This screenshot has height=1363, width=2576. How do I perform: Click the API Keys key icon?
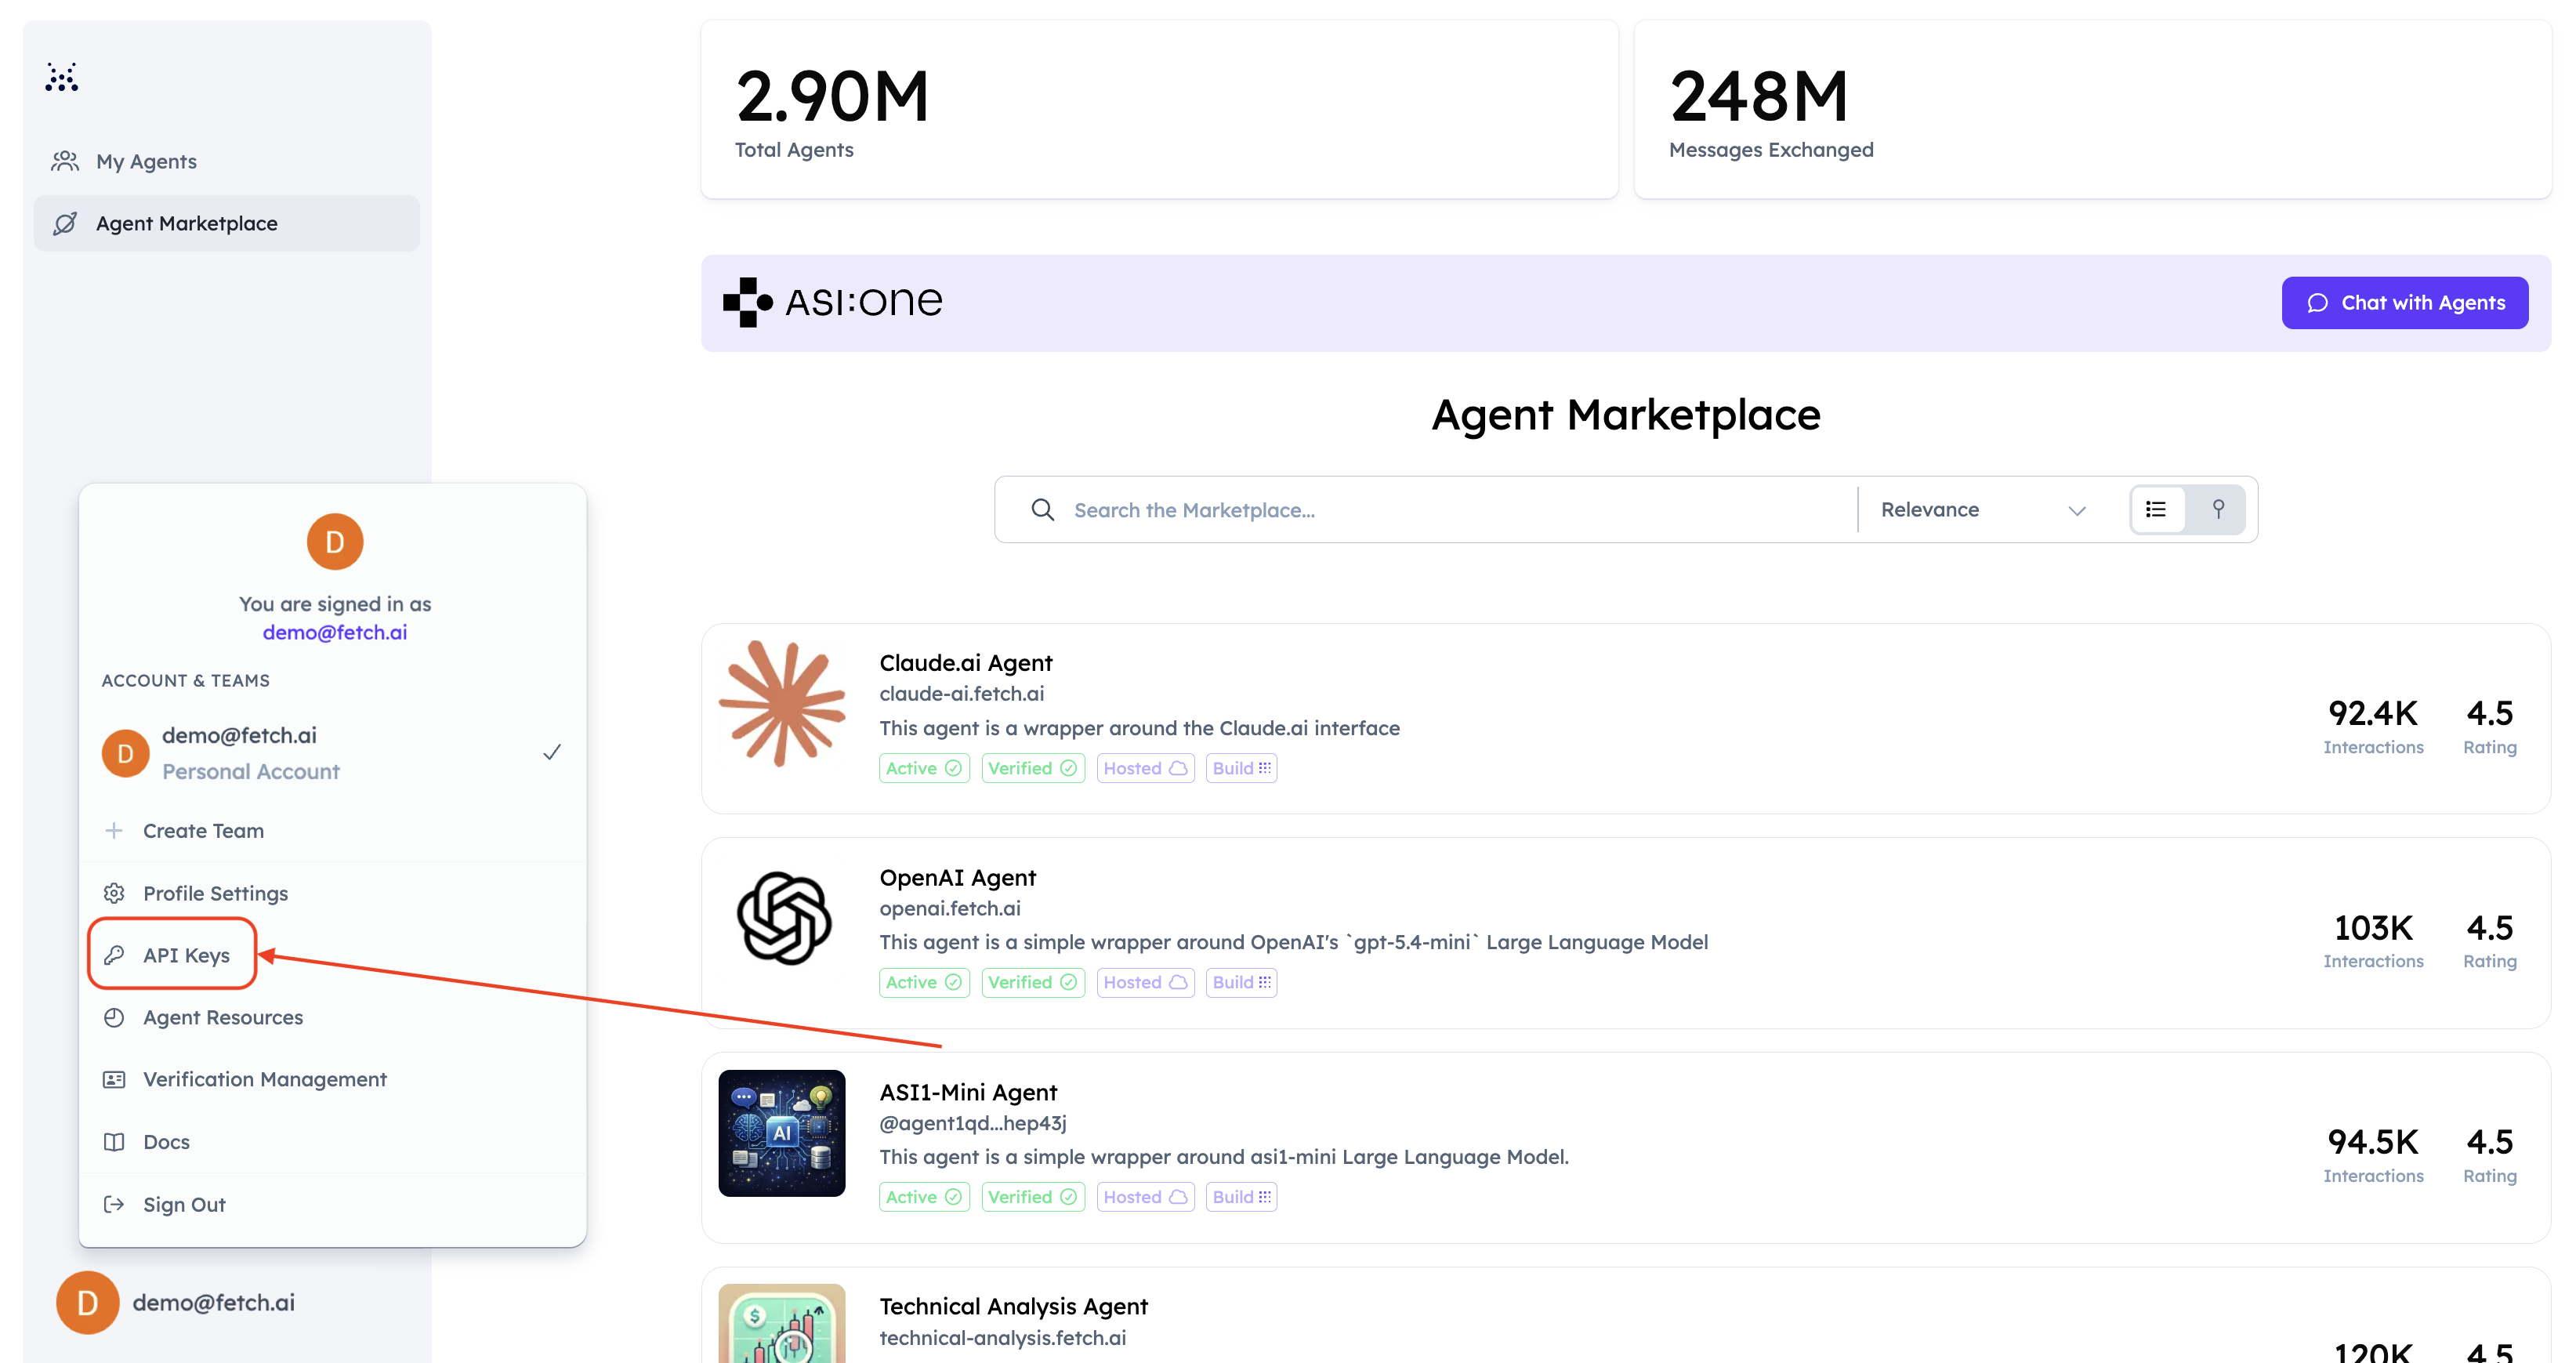coord(114,955)
